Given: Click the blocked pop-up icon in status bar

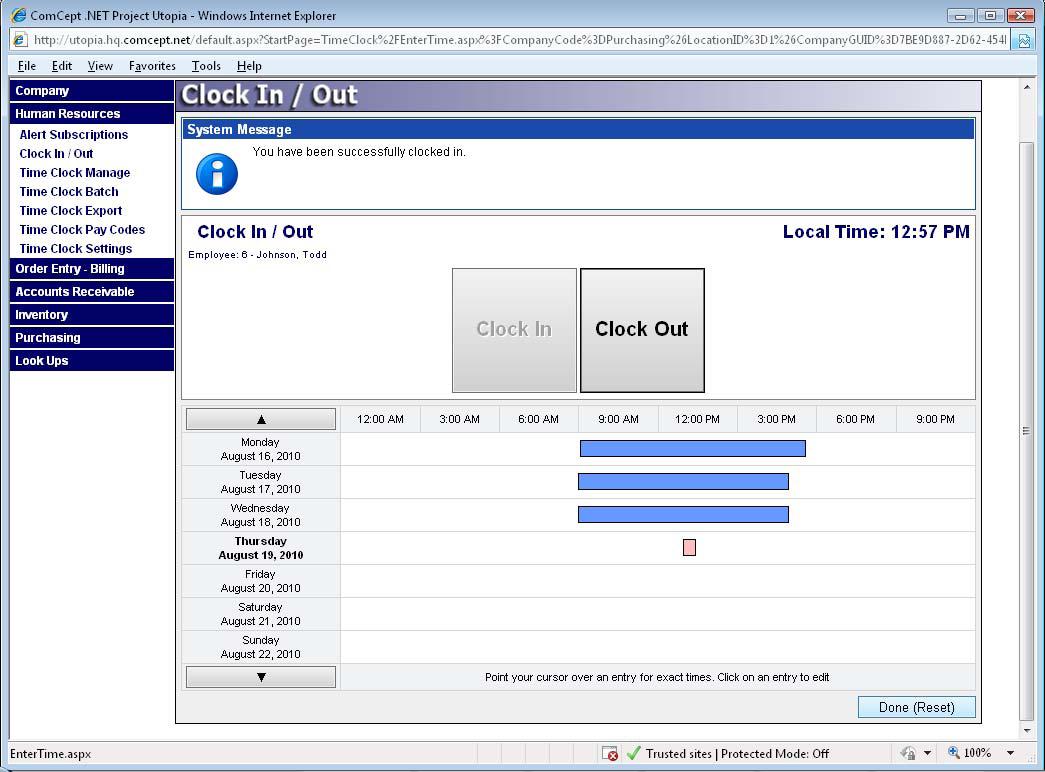Looking at the screenshot, I should pos(611,754).
